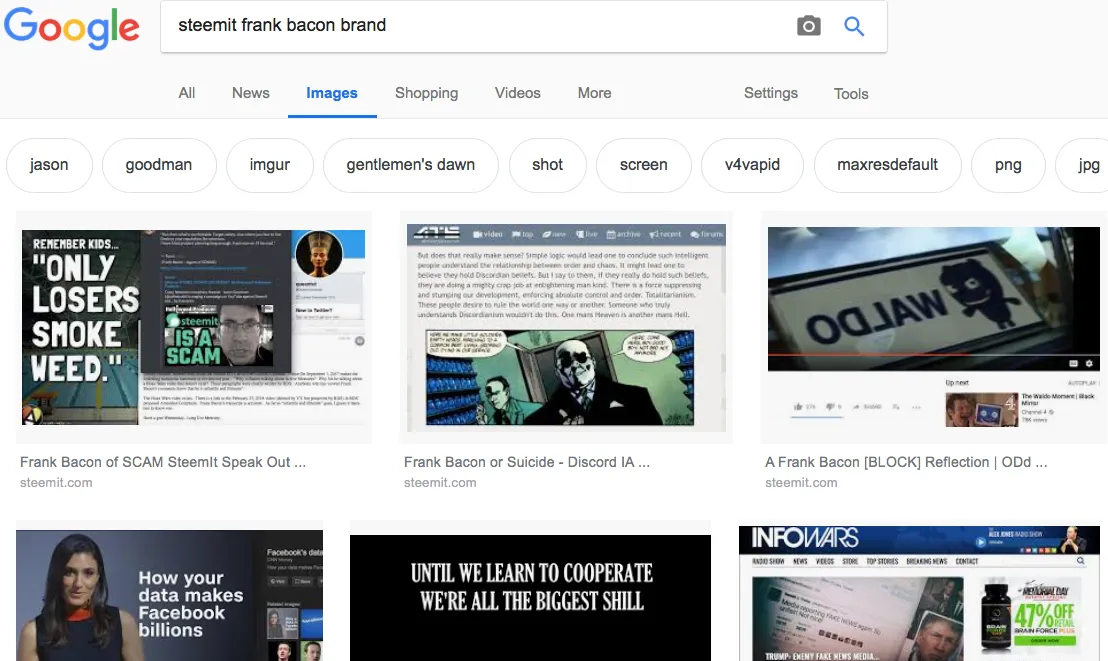Select the shot filter chip

coord(547,165)
